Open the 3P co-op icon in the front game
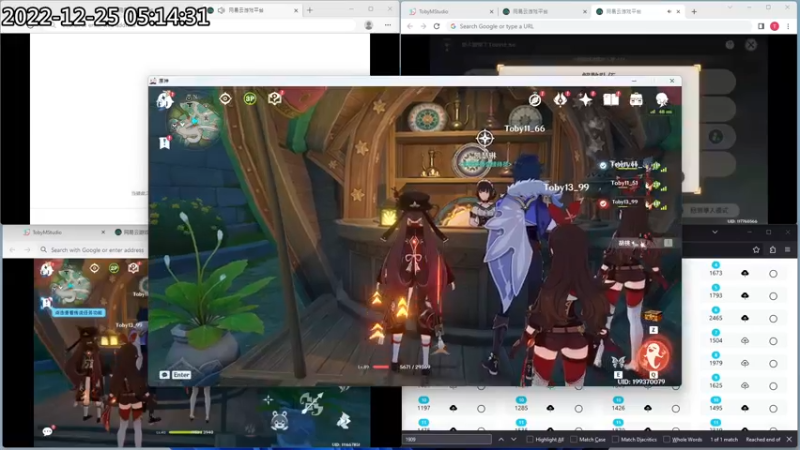 (249, 98)
